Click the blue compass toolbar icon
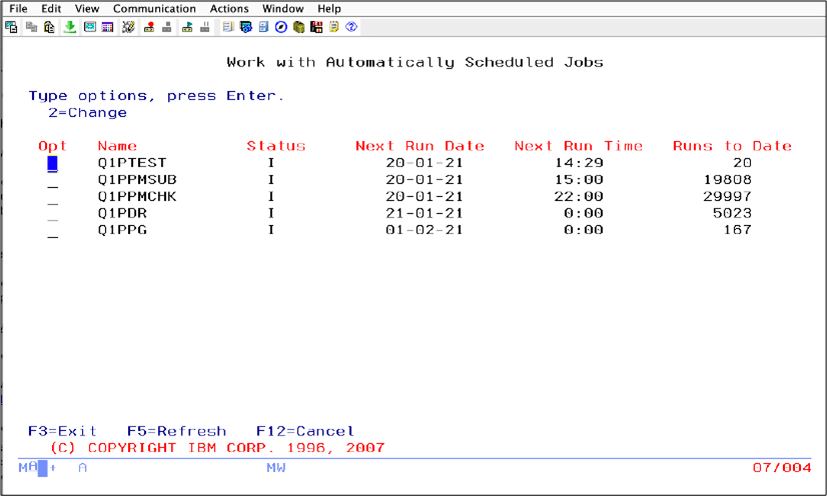This screenshot has width=827, height=496. (x=281, y=27)
